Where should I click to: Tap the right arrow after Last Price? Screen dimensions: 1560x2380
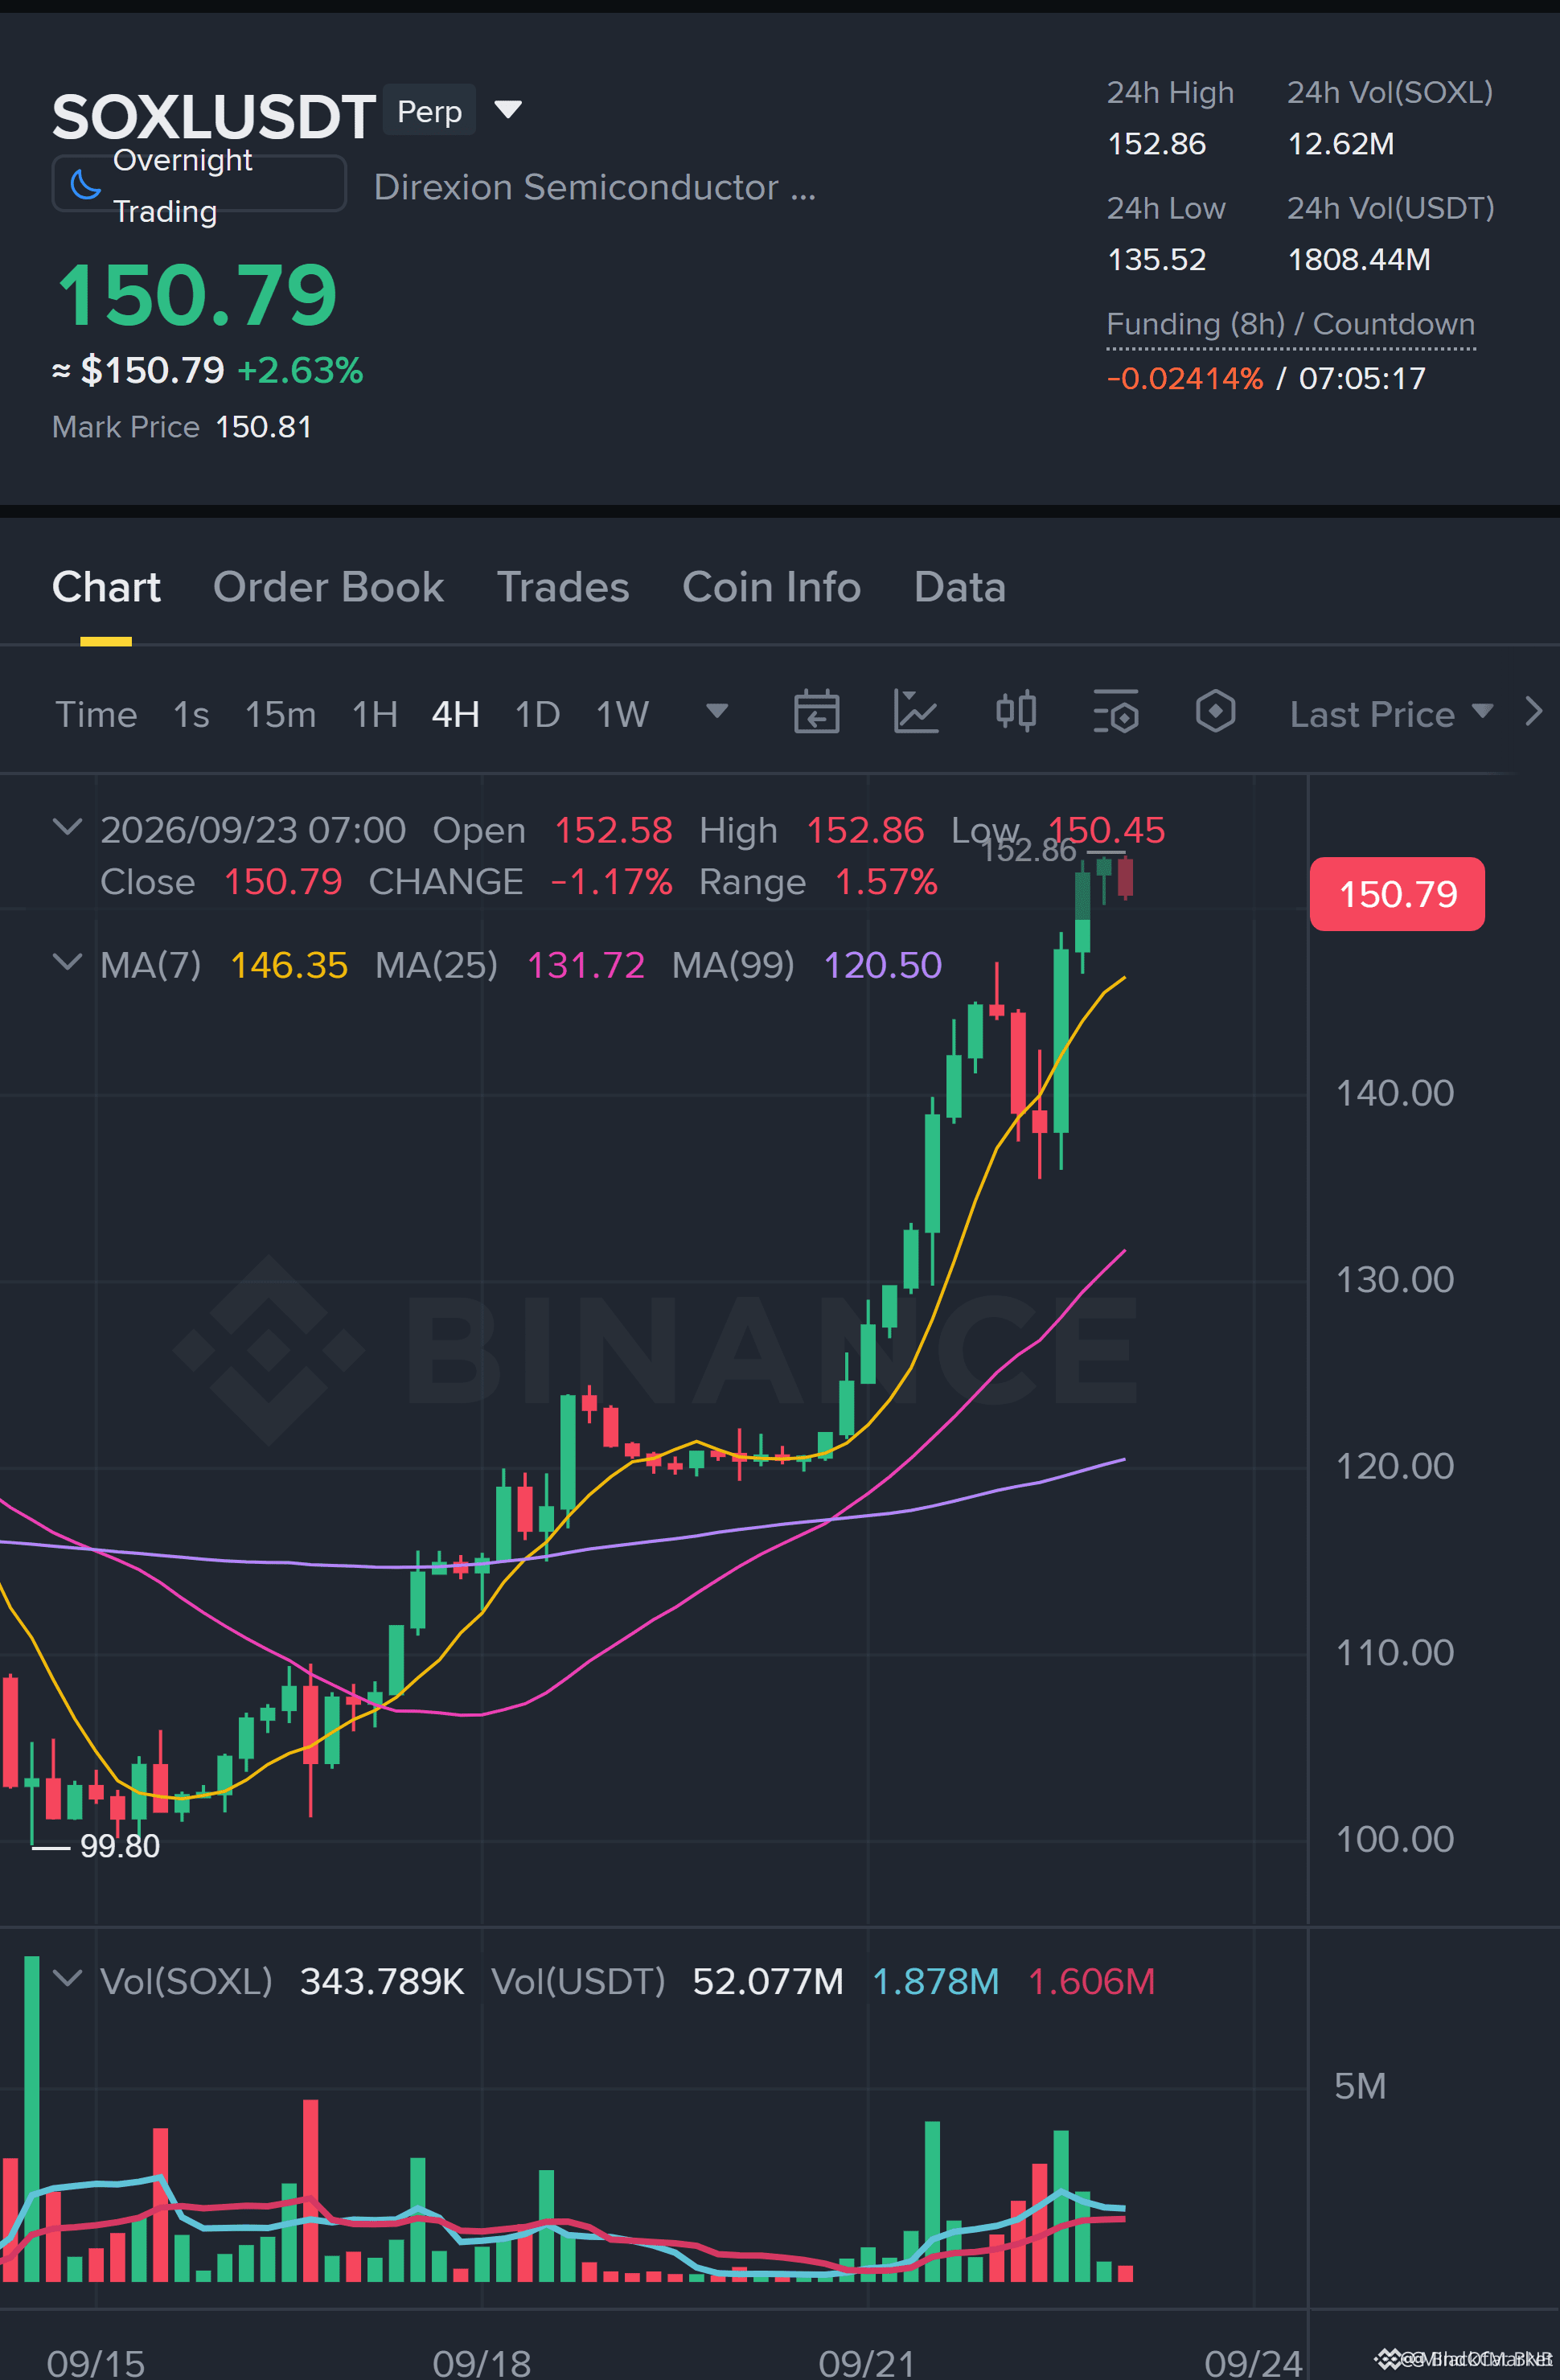(x=1533, y=713)
